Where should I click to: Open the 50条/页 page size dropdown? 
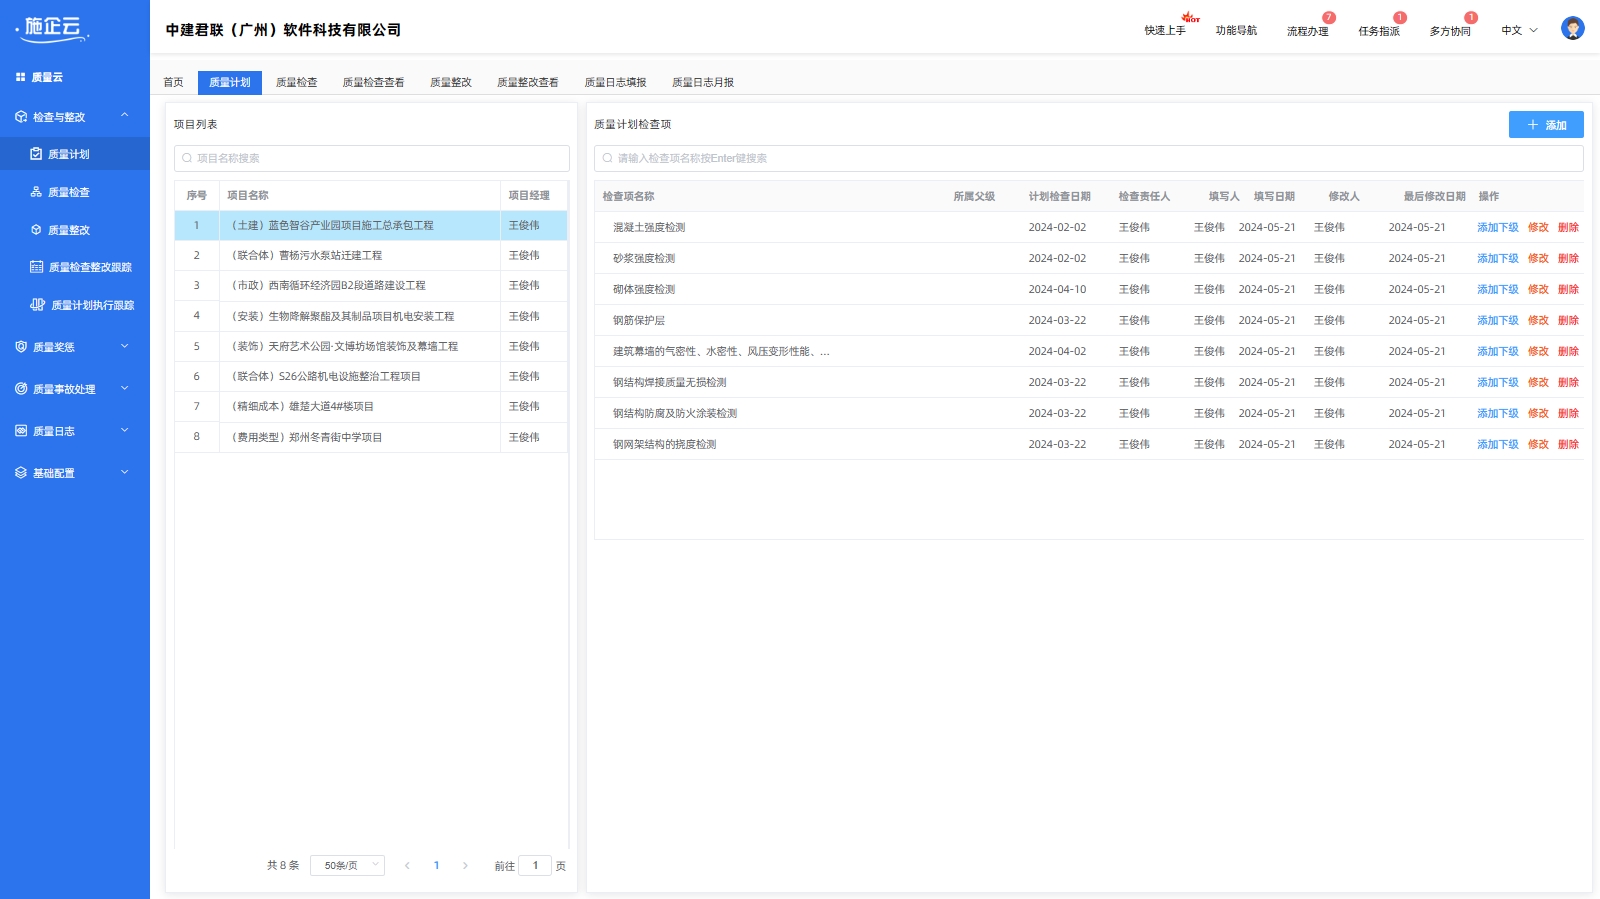(x=347, y=866)
